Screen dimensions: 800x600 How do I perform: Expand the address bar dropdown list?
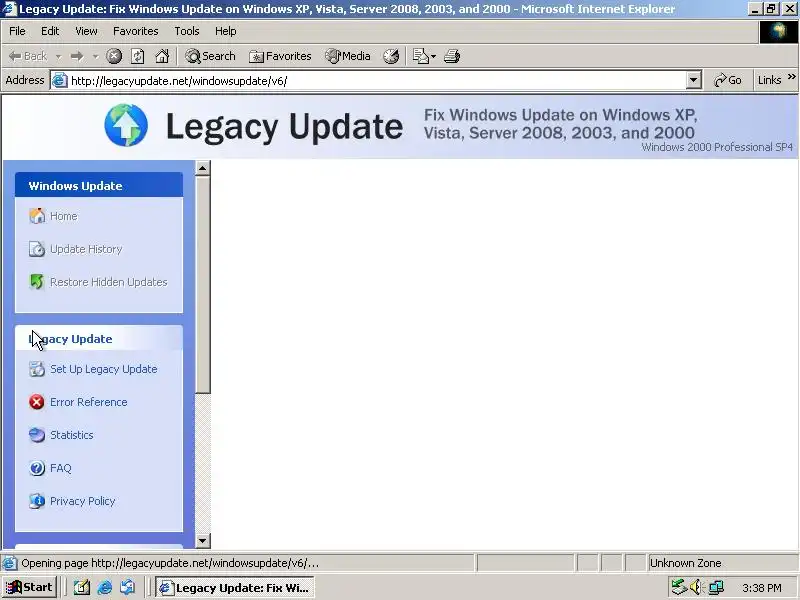click(693, 81)
